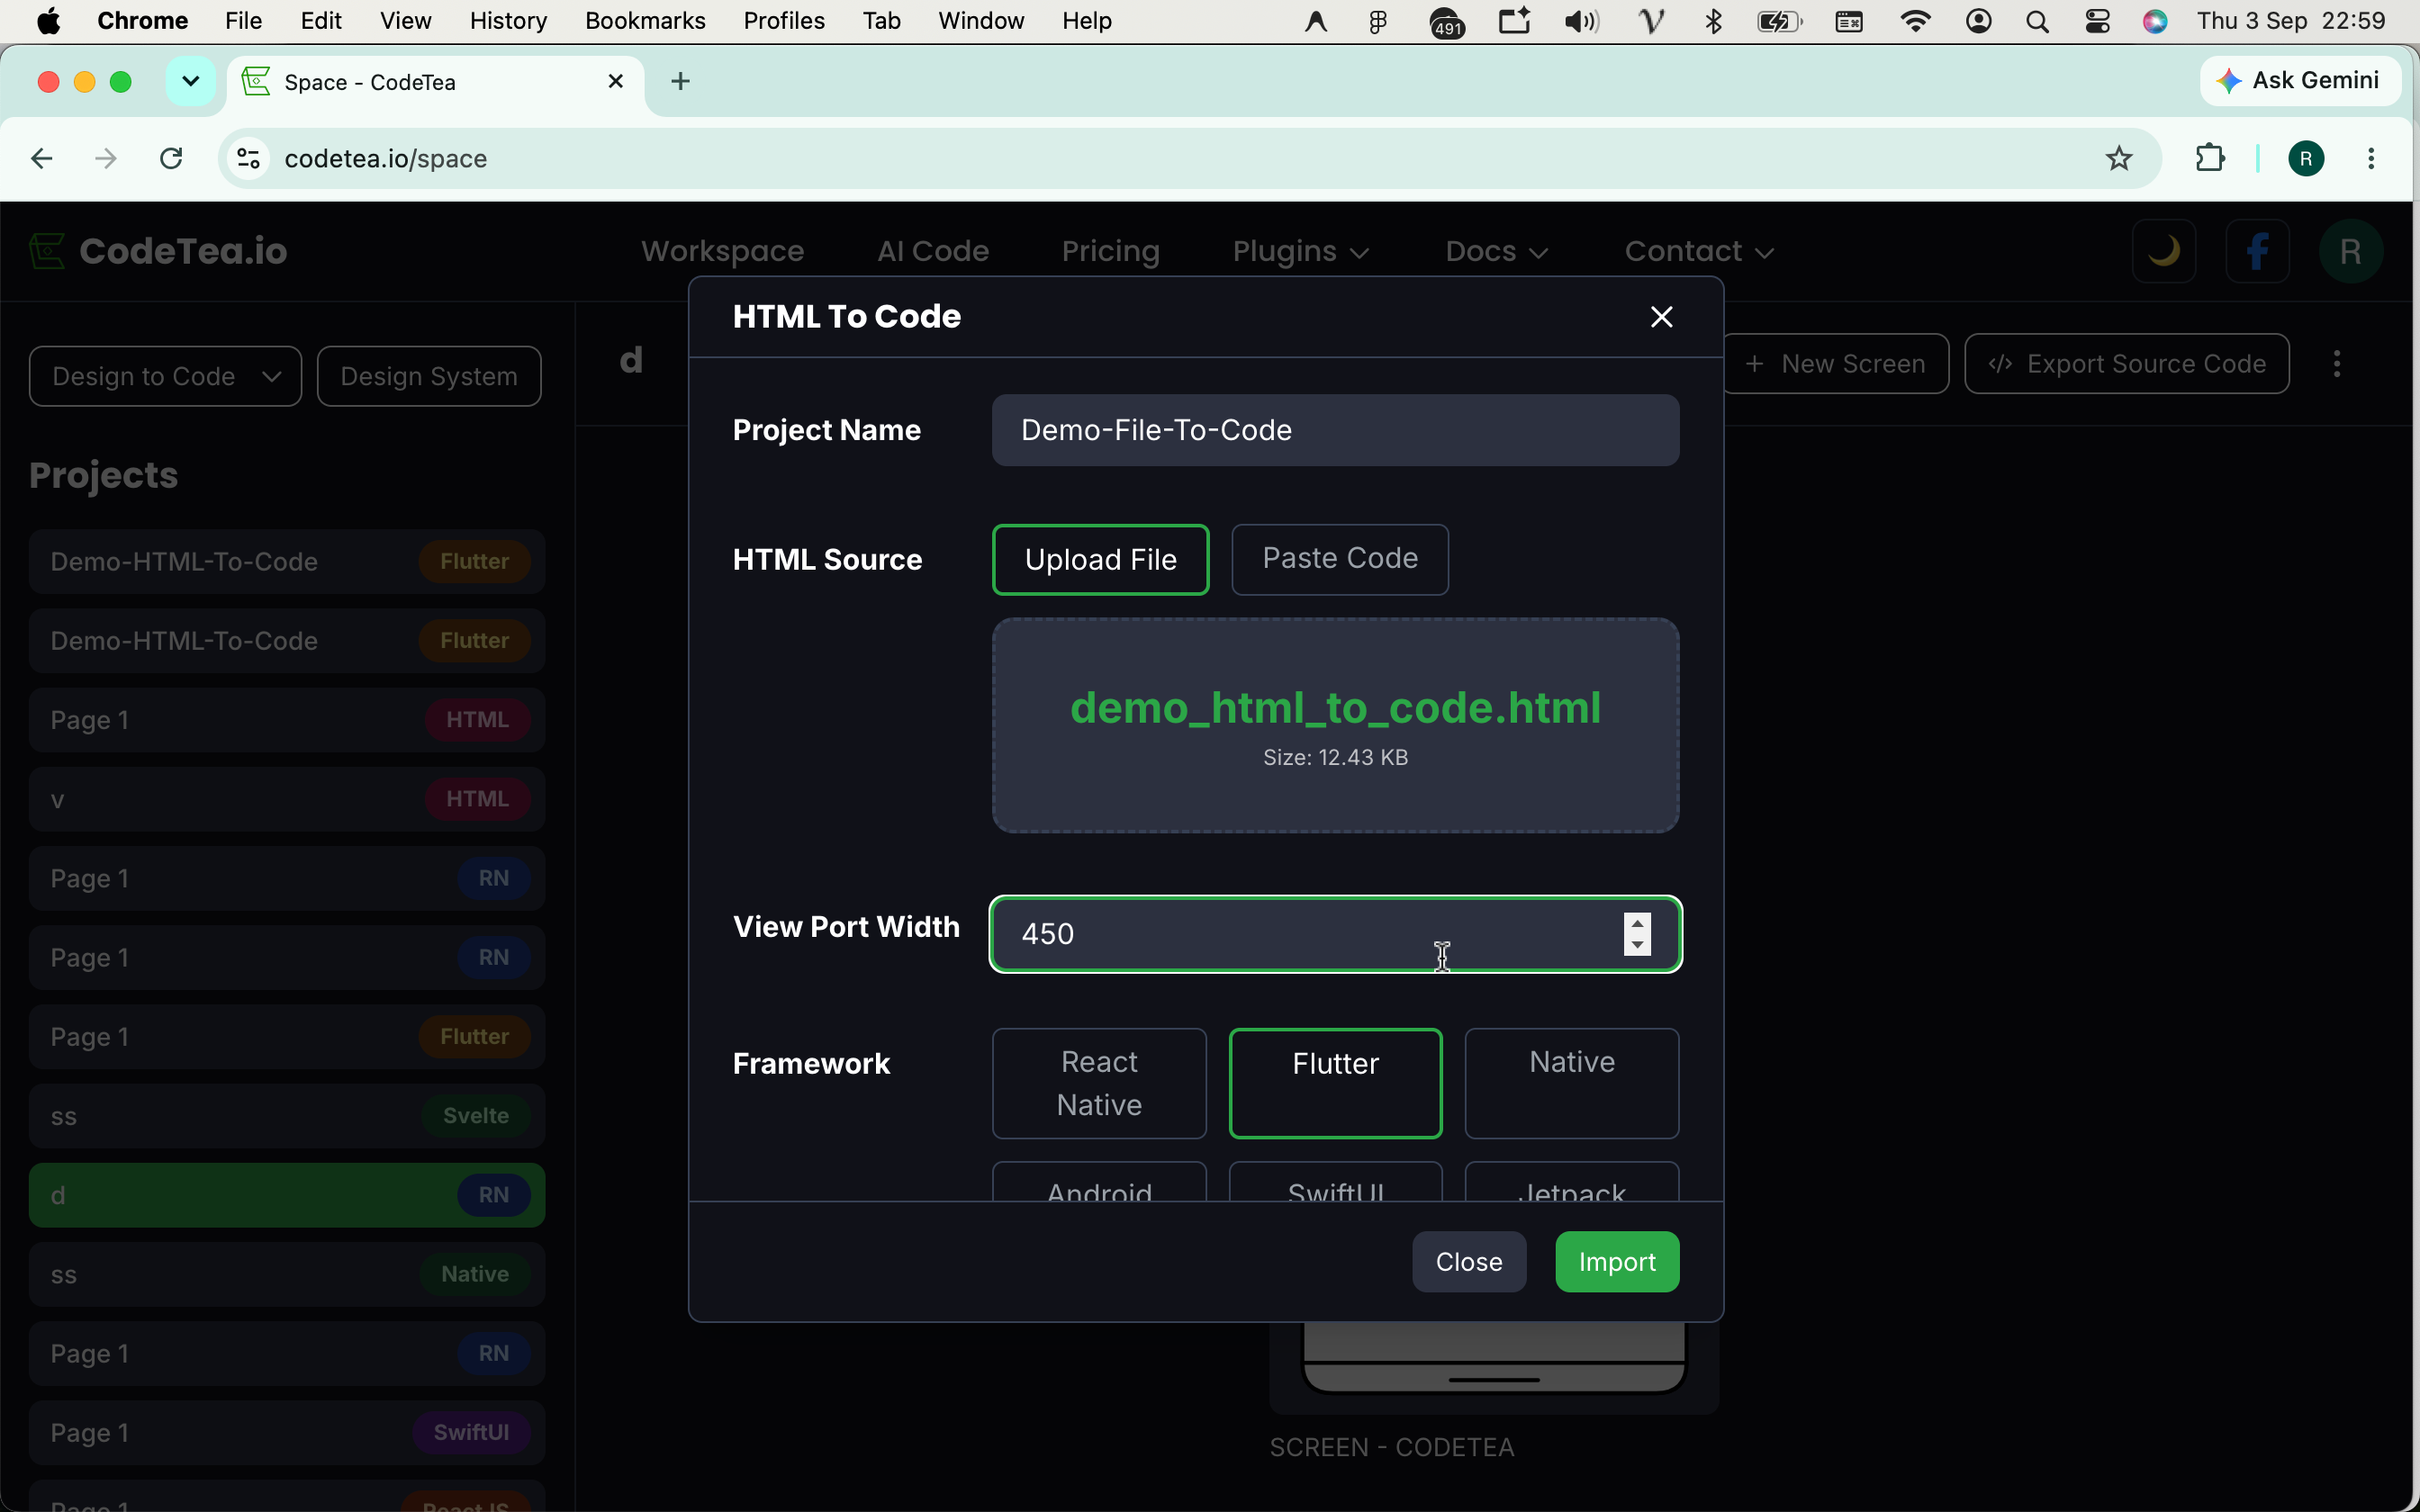The image size is (2420, 1512).
Task: Open the volume menu bar icon
Action: pyautogui.click(x=1581, y=21)
